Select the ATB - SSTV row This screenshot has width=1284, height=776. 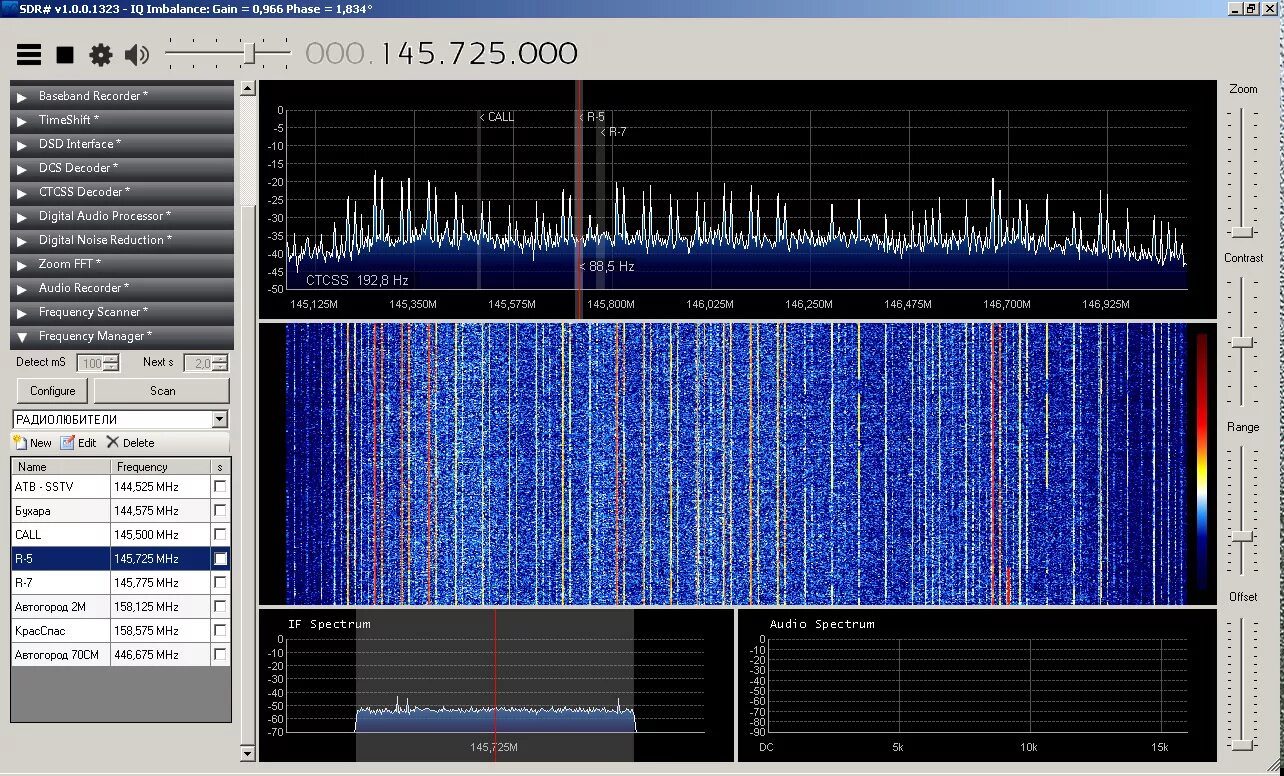tap(121, 486)
